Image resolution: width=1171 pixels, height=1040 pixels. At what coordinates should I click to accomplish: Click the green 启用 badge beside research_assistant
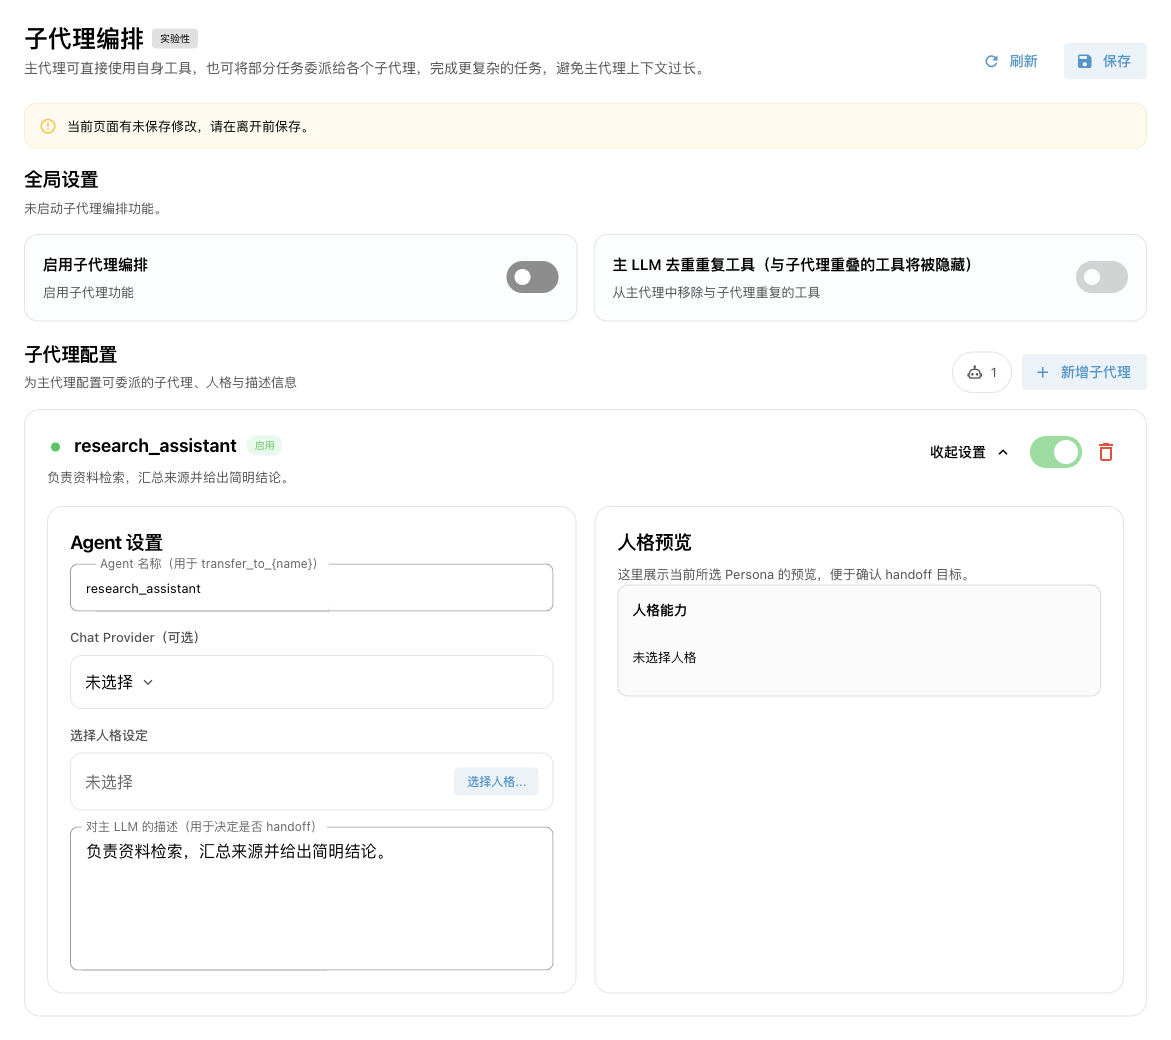(x=264, y=446)
